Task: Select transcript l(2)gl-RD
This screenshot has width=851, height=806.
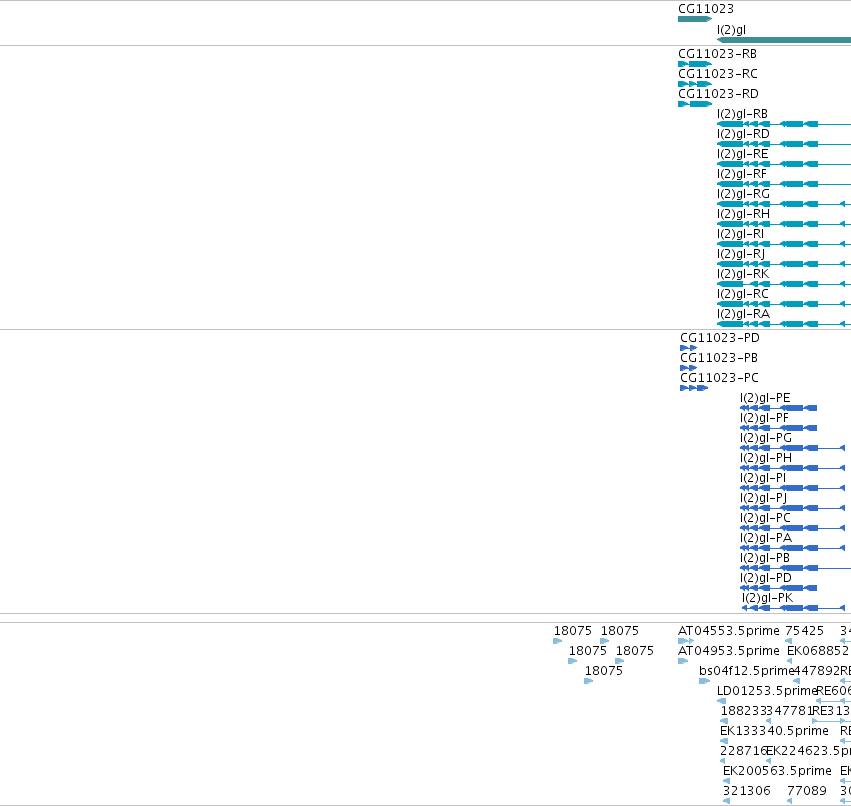Action: 784,144
